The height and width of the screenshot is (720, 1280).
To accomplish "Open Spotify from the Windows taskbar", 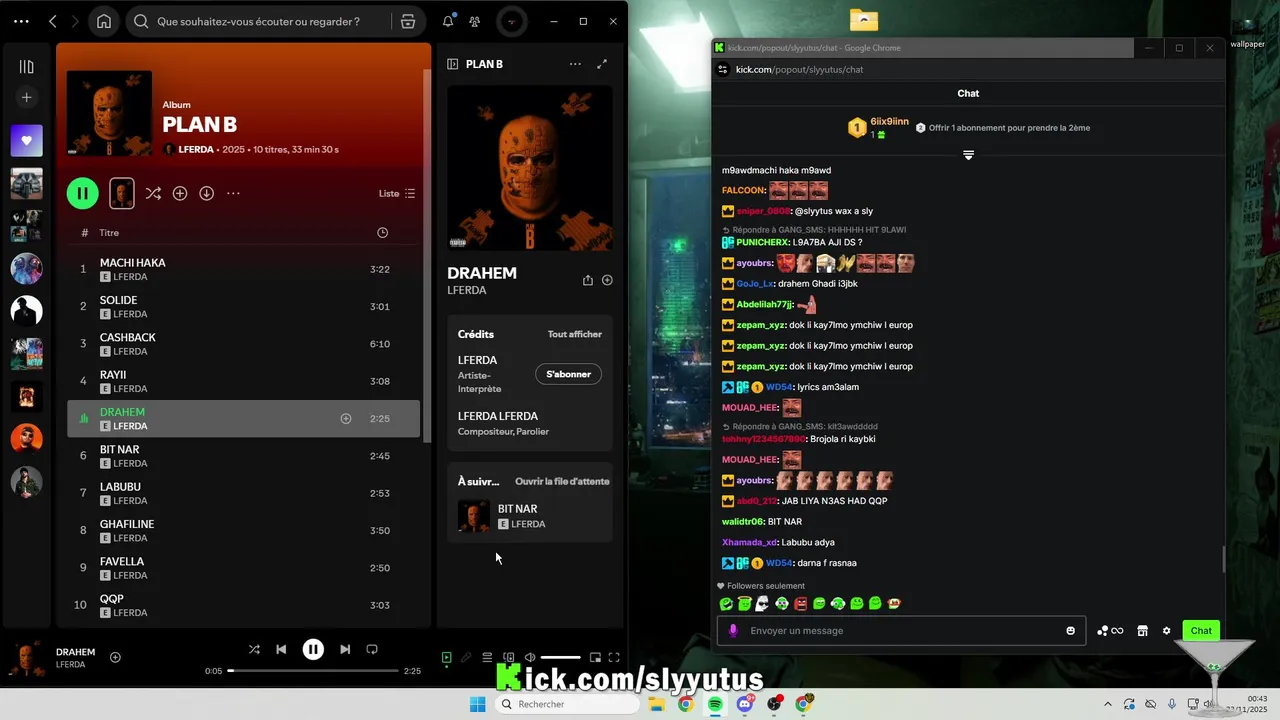I will (715, 704).
